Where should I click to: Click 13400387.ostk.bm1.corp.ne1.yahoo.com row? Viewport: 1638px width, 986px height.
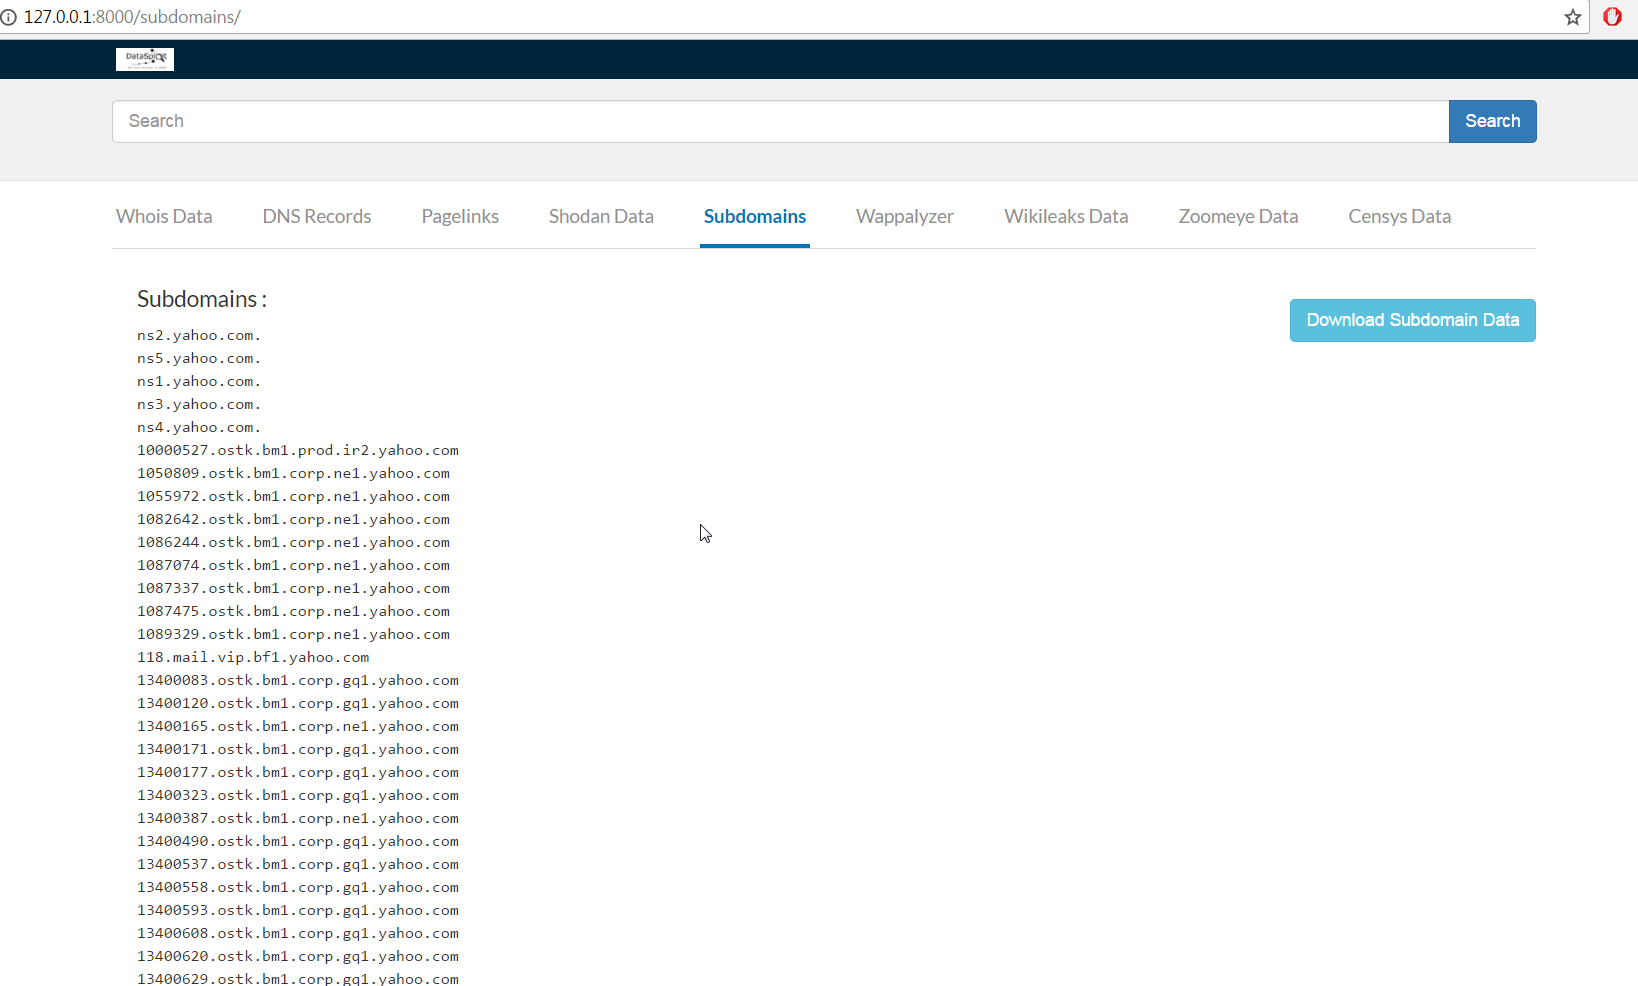(x=298, y=818)
